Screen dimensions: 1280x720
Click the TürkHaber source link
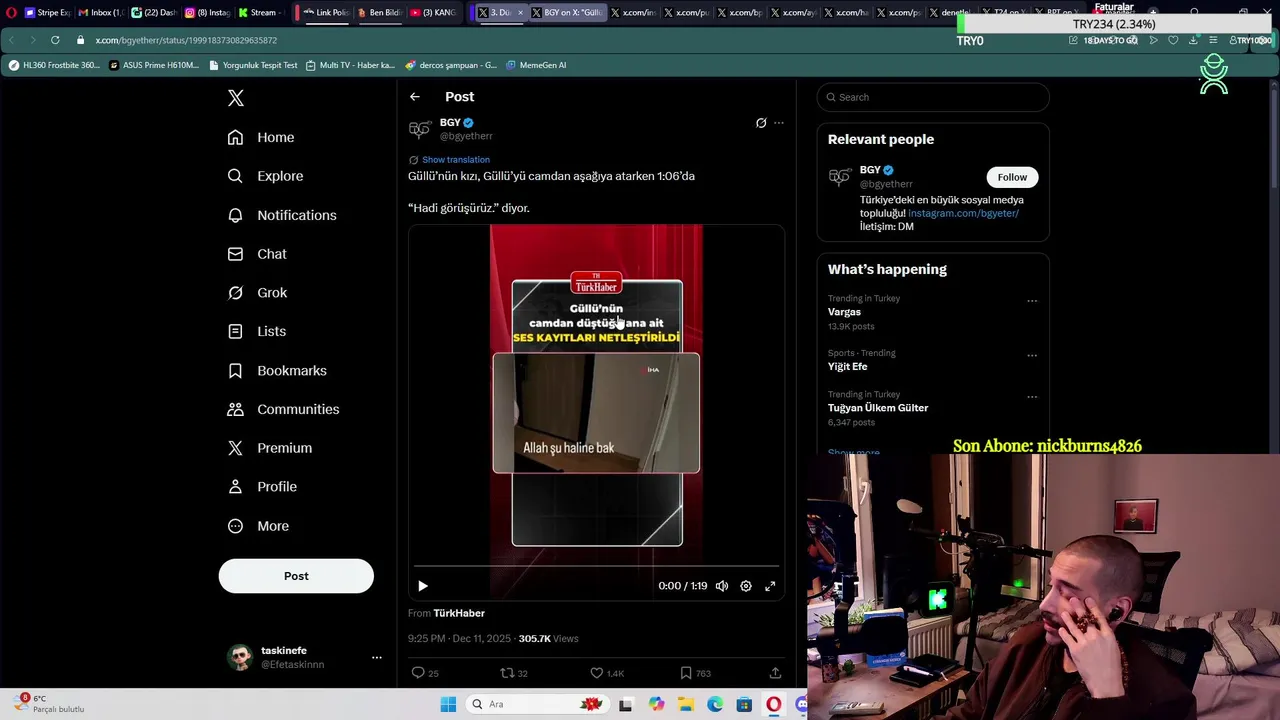click(459, 613)
